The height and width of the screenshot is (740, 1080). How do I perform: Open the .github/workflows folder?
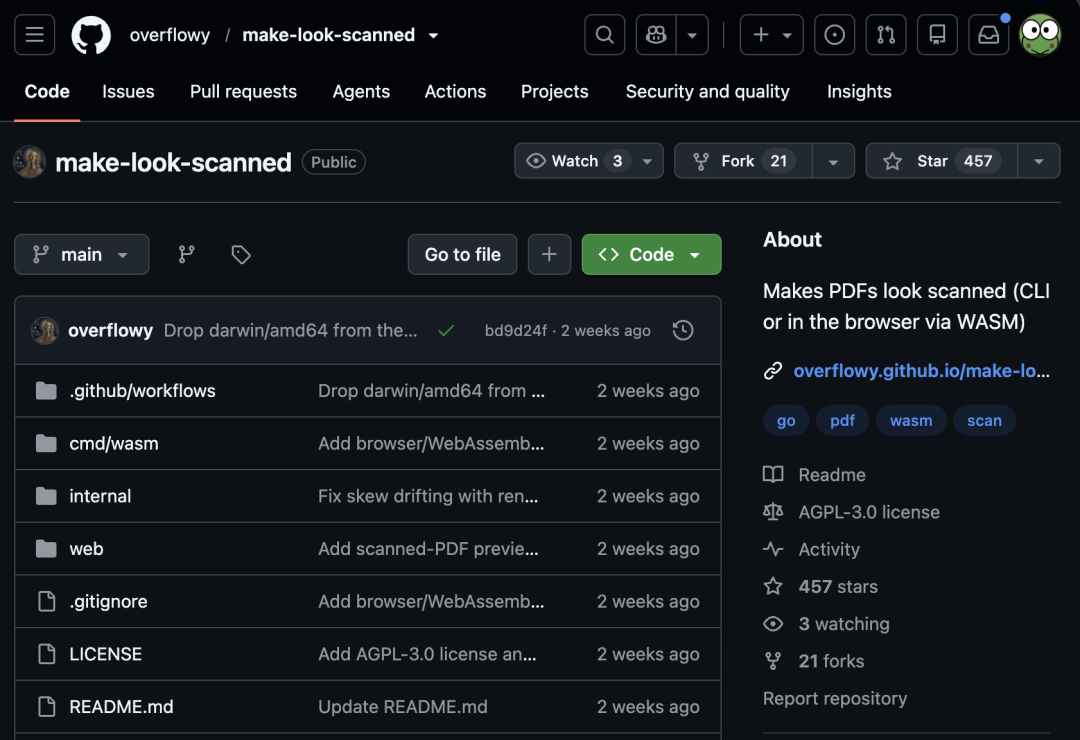click(142, 391)
